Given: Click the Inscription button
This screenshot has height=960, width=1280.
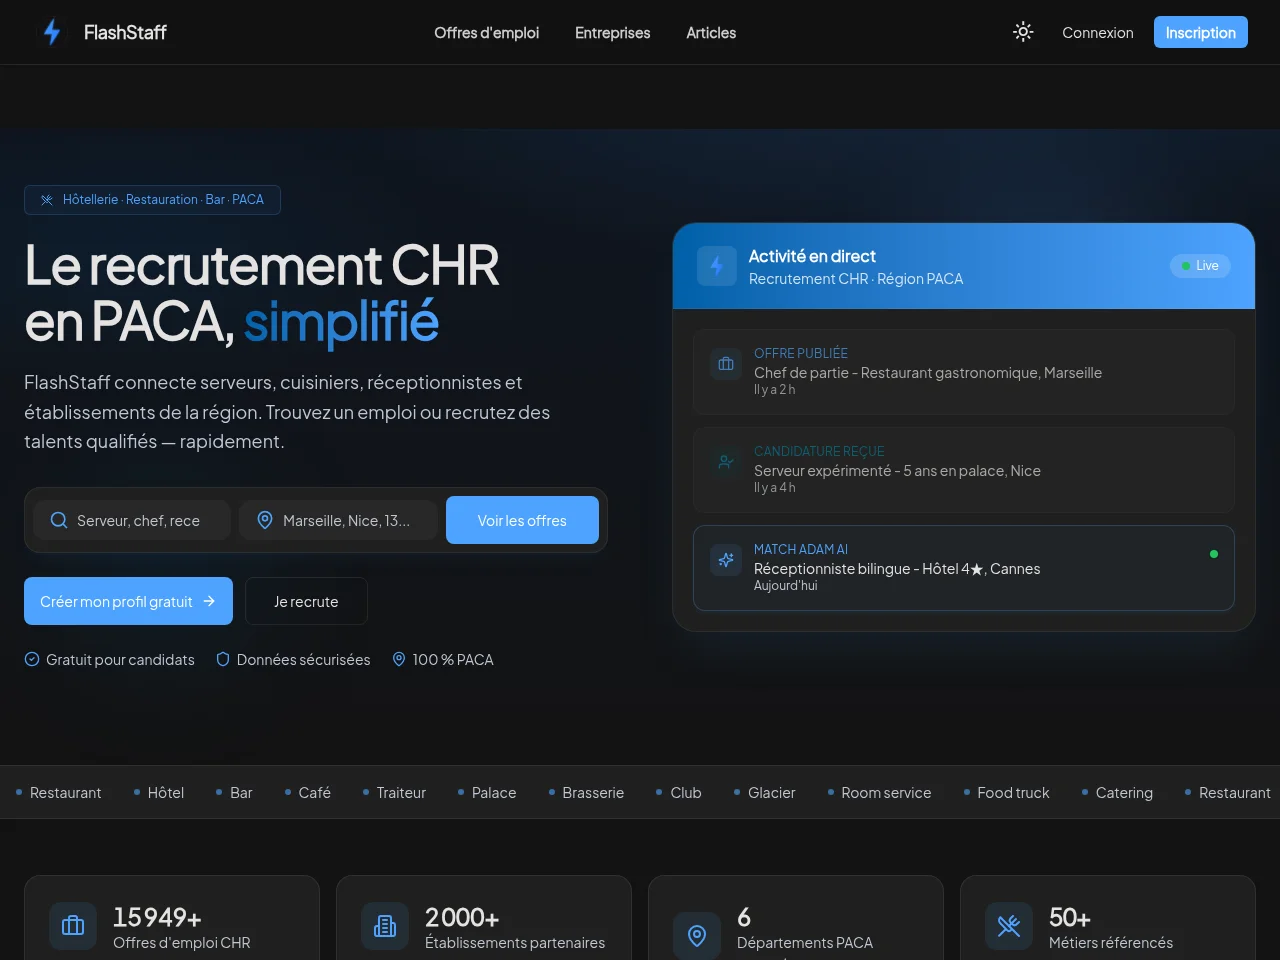Looking at the screenshot, I should coord(1201,32).
